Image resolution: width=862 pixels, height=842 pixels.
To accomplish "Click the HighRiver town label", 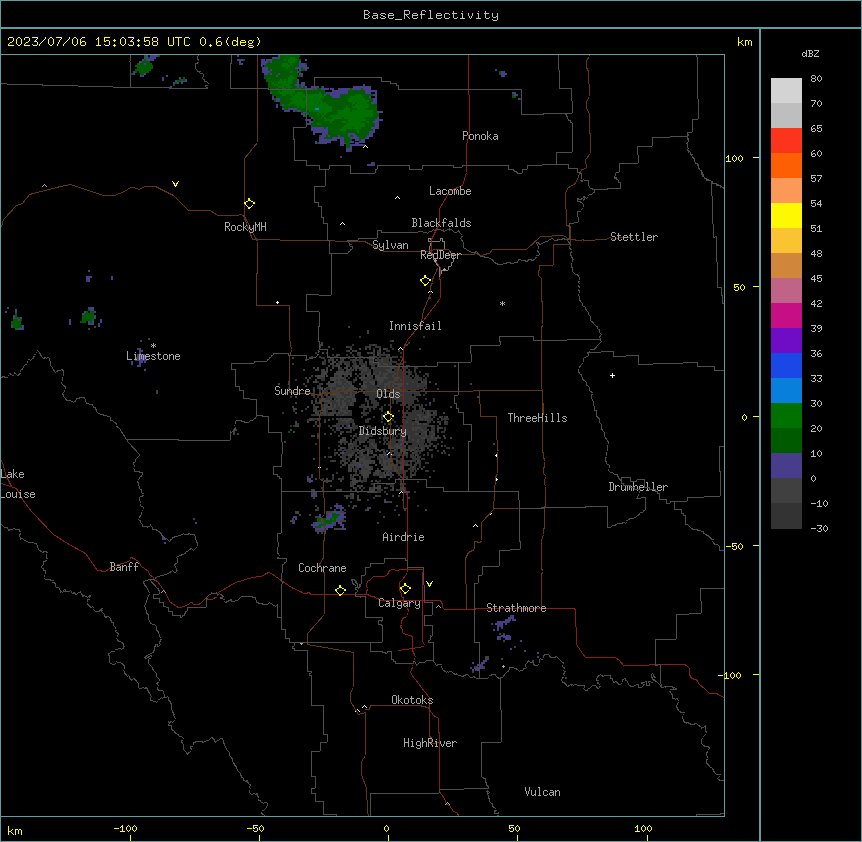I will (x=430, y=743).
